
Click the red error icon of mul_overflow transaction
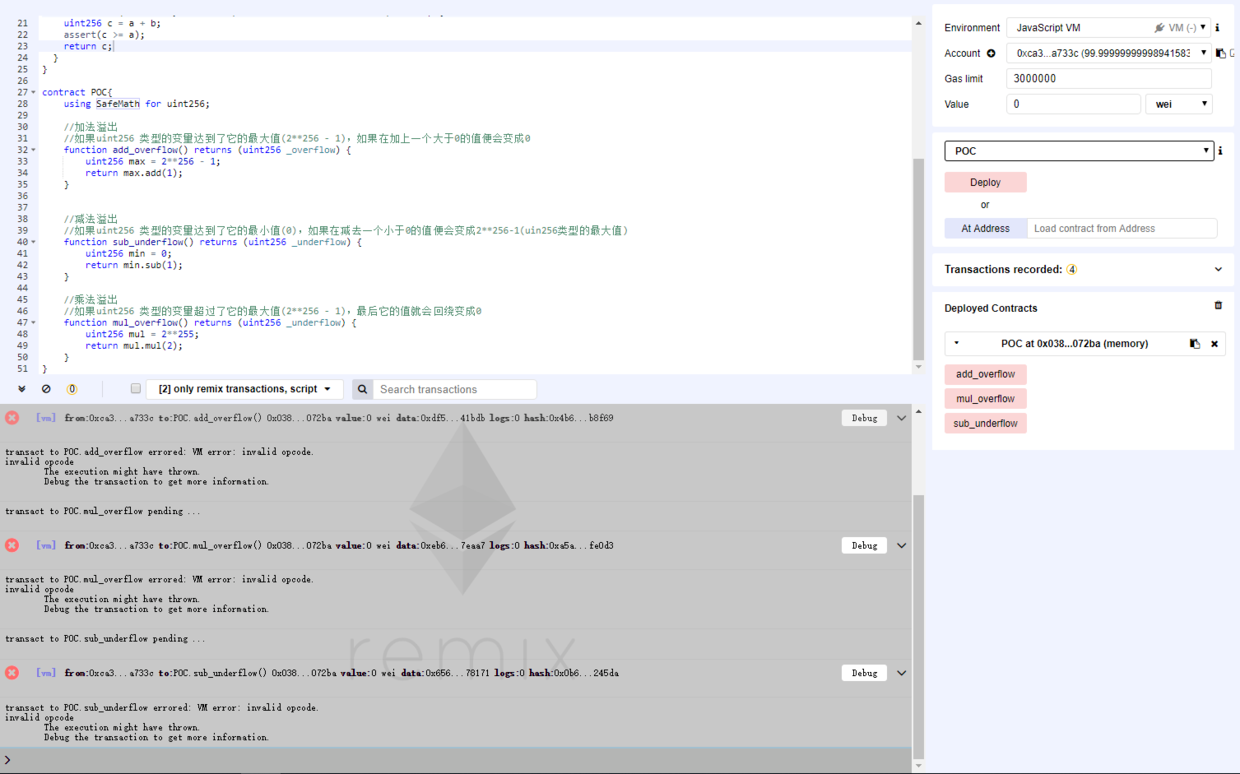(12, 545)
